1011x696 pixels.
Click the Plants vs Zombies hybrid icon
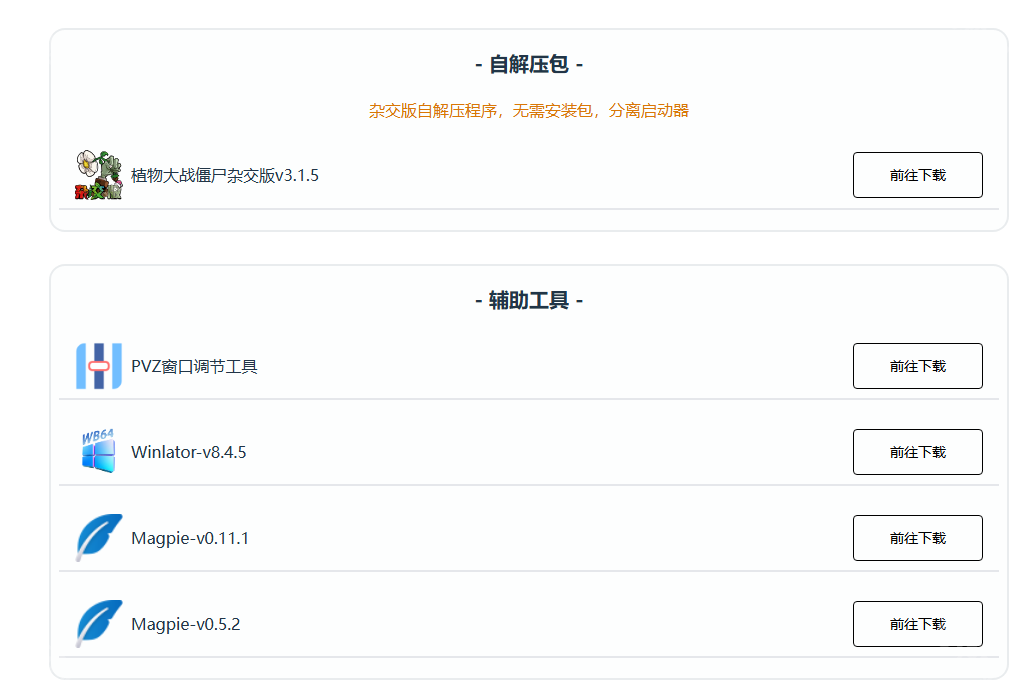(98, 175)
